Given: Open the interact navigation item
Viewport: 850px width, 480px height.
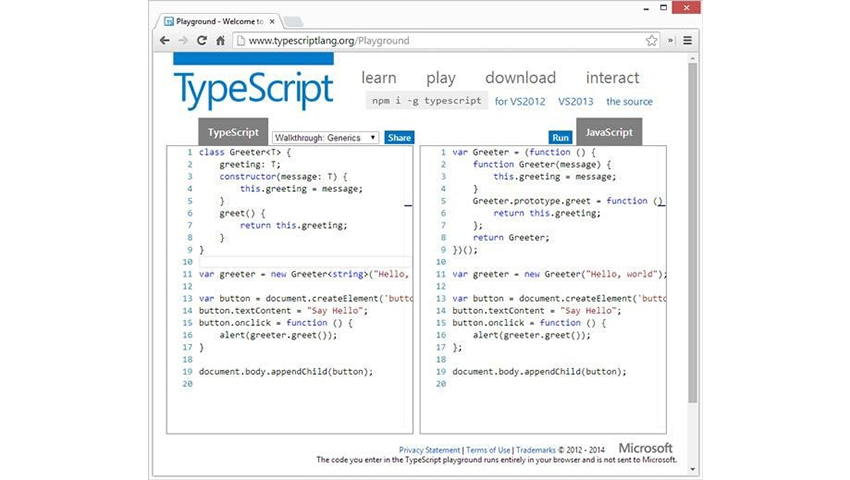Looking at the screenshot, I should (x=612, y=78).
